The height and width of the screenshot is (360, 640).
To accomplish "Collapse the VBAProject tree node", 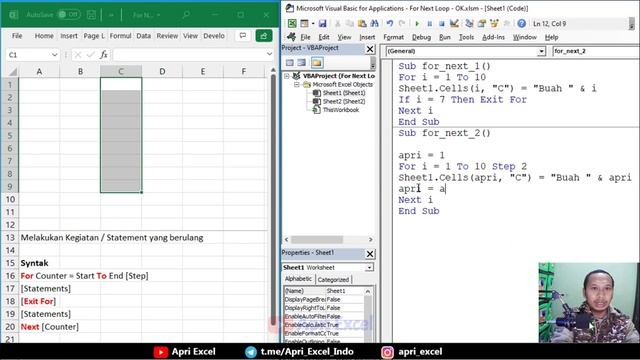I will (287, 76).
